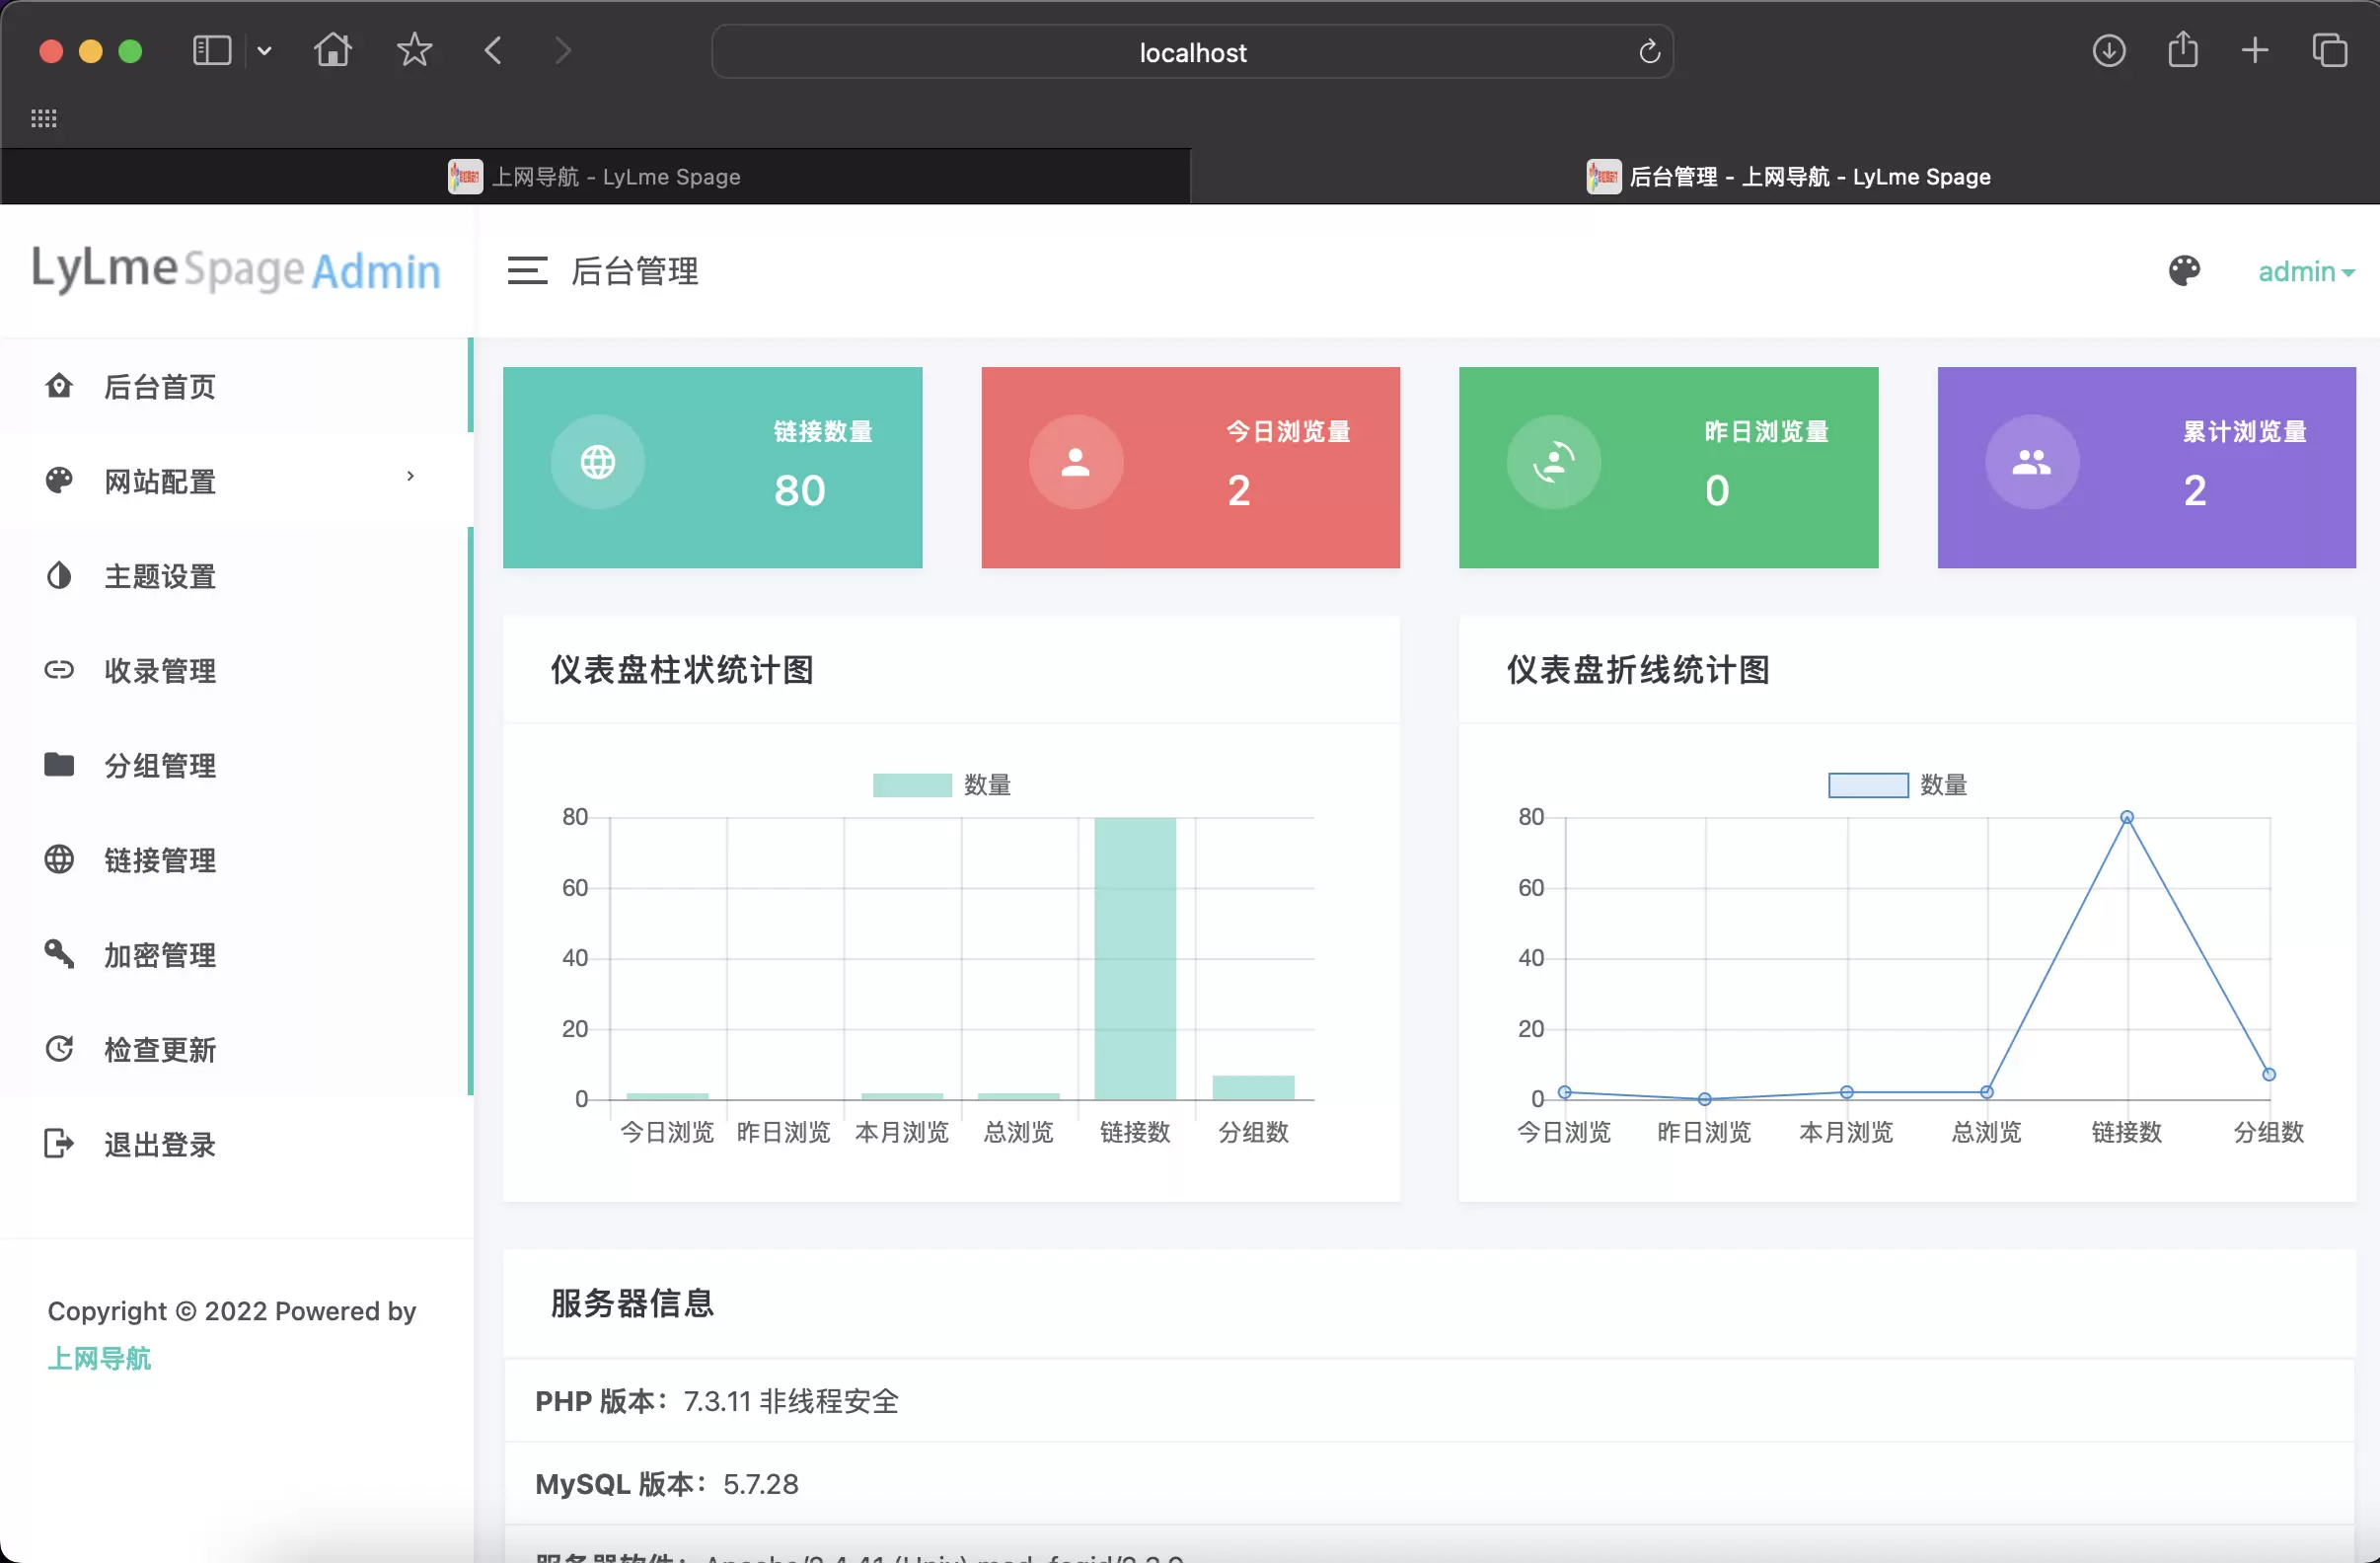The image size is (2380, 1563).
Task: Open 收录管理 via its link icon
Action: [60, 670]
